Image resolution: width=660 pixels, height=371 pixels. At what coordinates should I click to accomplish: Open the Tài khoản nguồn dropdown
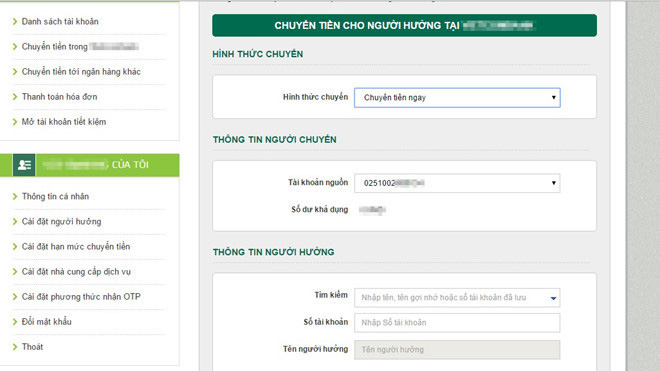pyautogui.click(x=457, y=183)
